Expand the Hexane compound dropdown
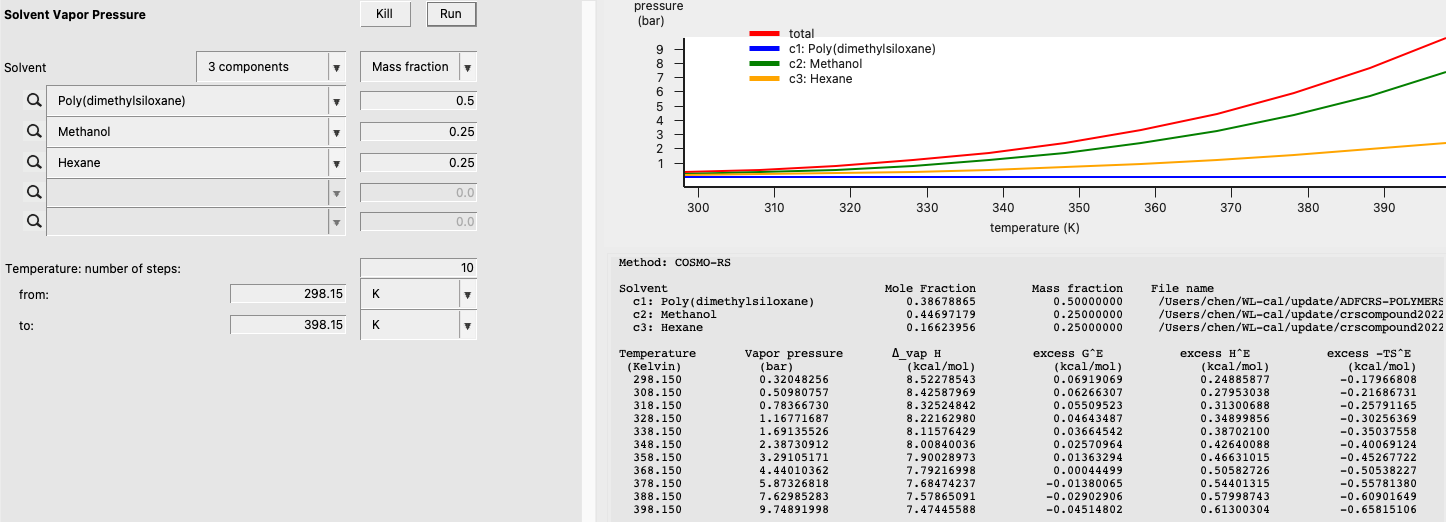The image size is (1446, 522). click(x=336, y=162)
